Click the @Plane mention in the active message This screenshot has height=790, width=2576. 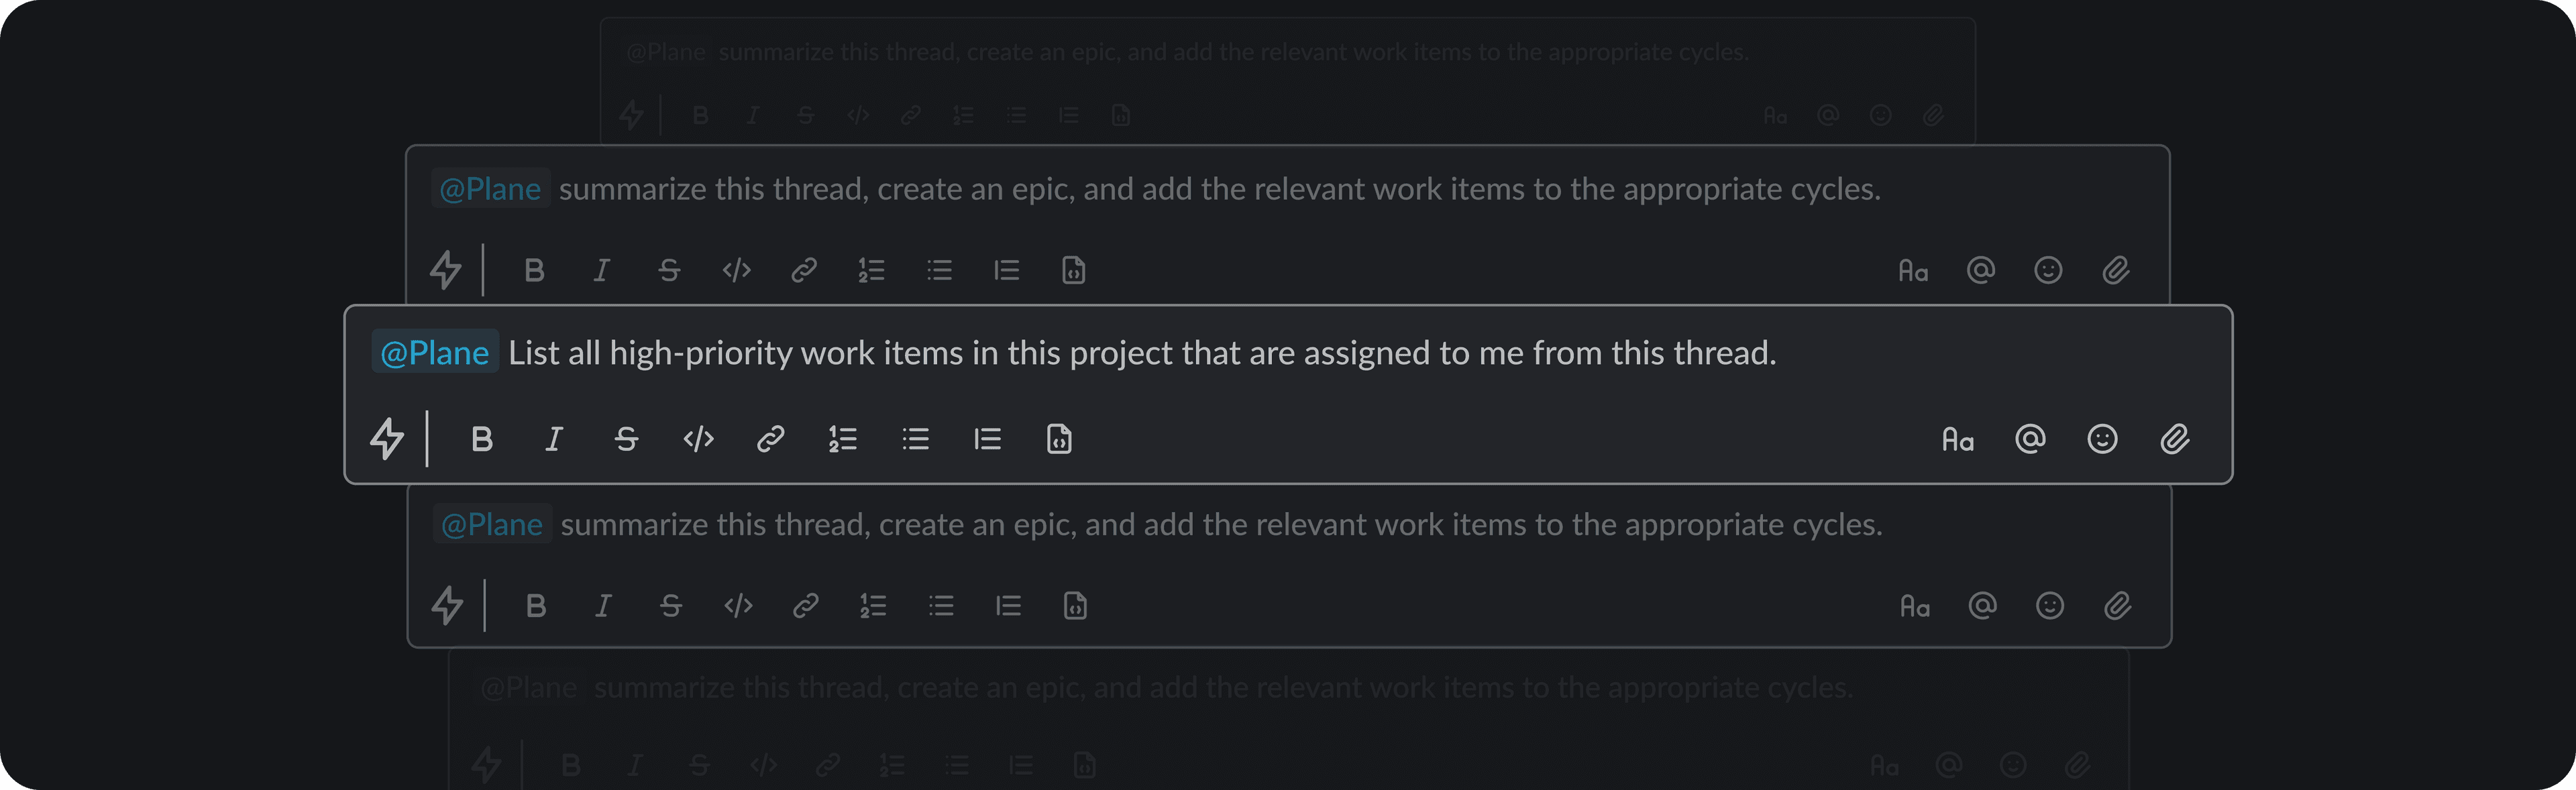tap(434, 352)
